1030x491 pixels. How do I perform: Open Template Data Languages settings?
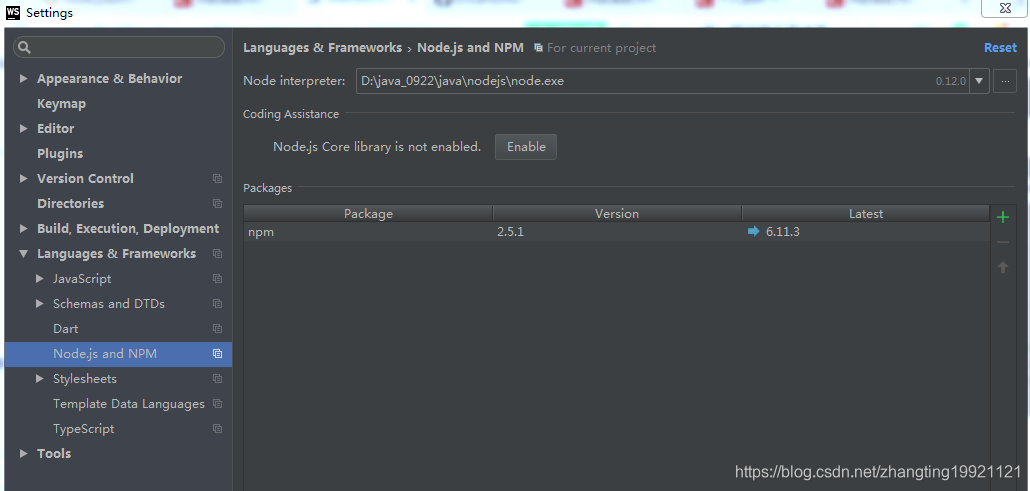(129, 404)
